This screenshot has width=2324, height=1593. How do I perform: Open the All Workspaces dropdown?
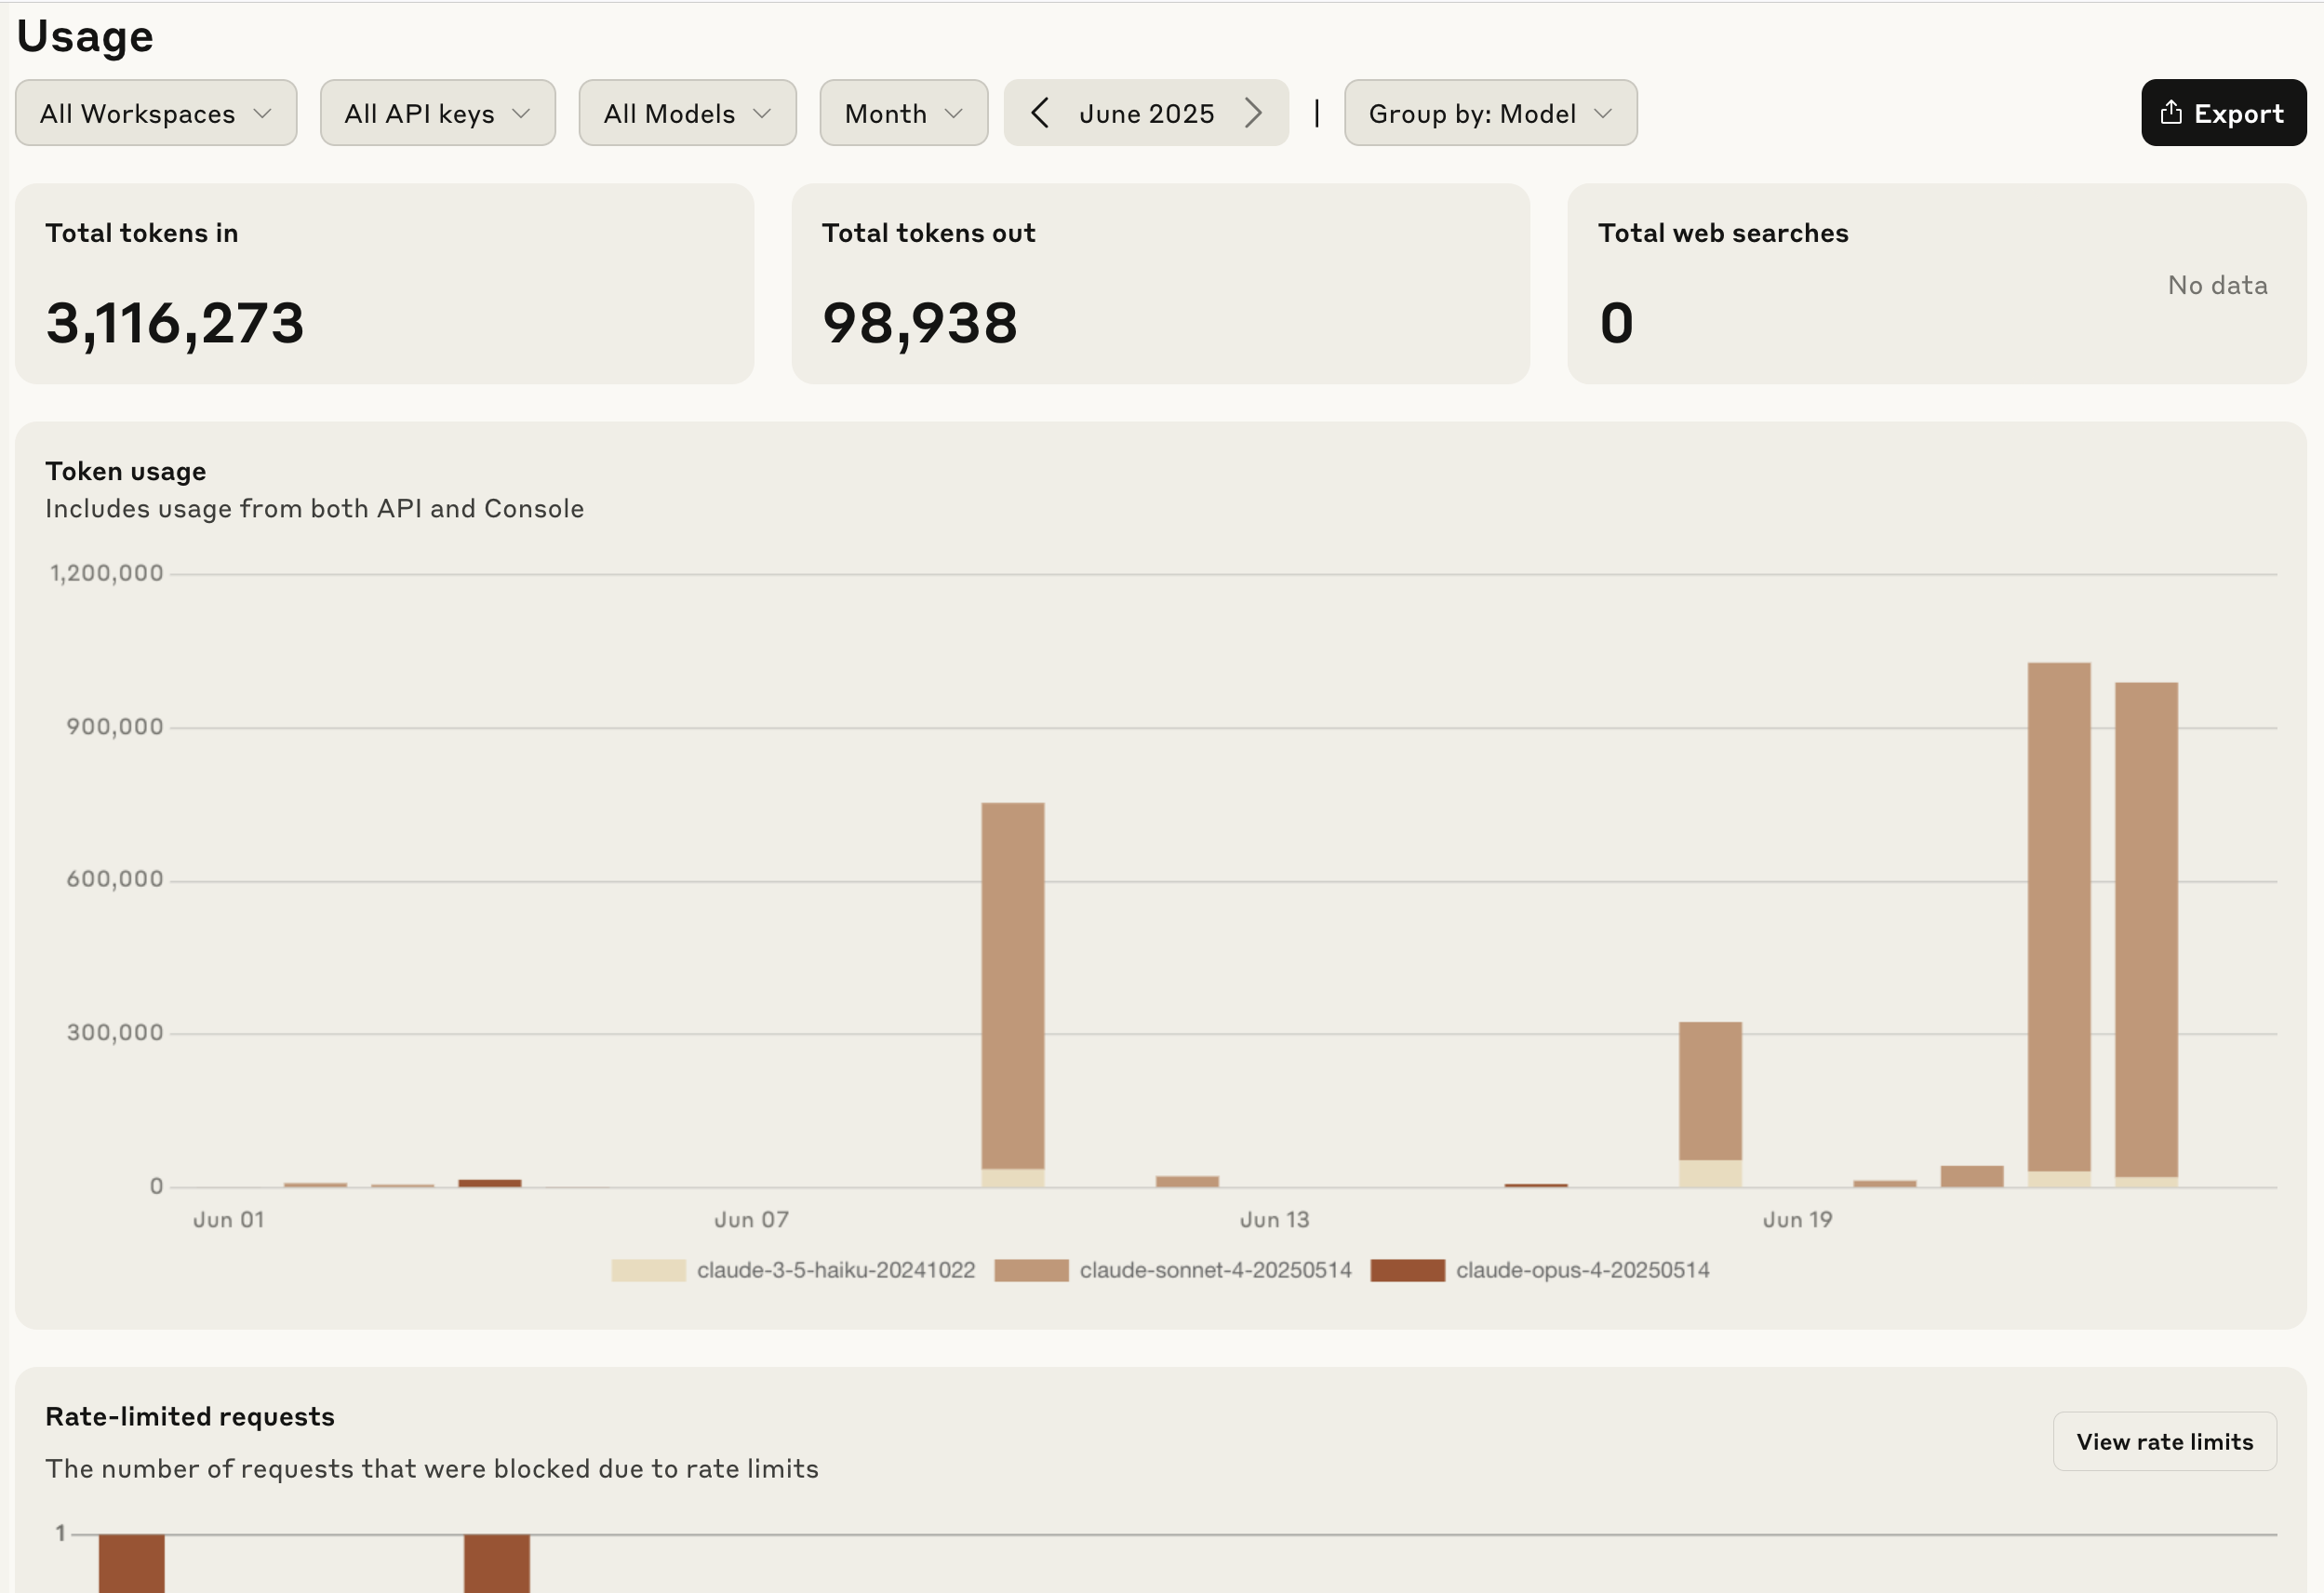click(156, 113)
